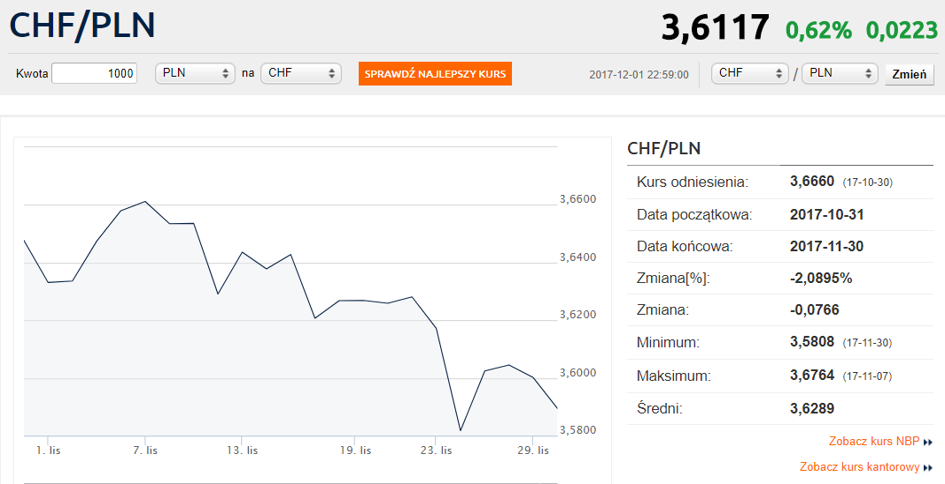Click the Zmień button

coord(909,75)
